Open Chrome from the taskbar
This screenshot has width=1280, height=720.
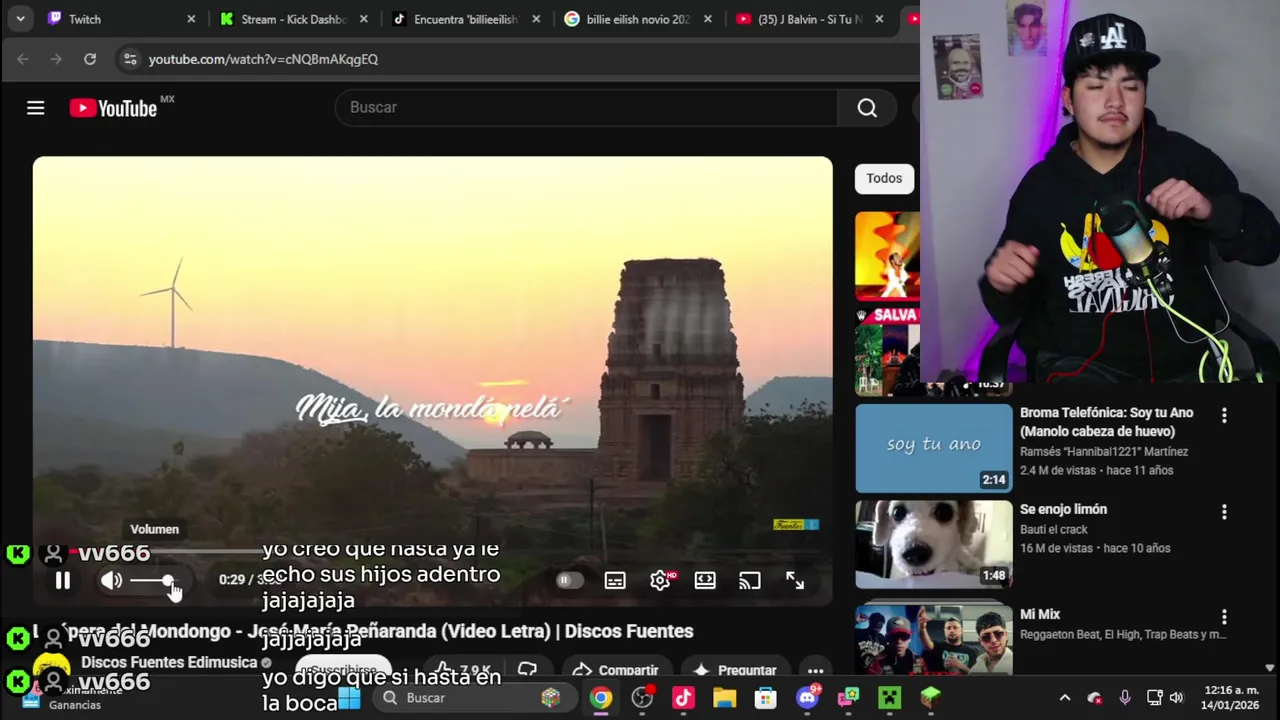point(601,698)
